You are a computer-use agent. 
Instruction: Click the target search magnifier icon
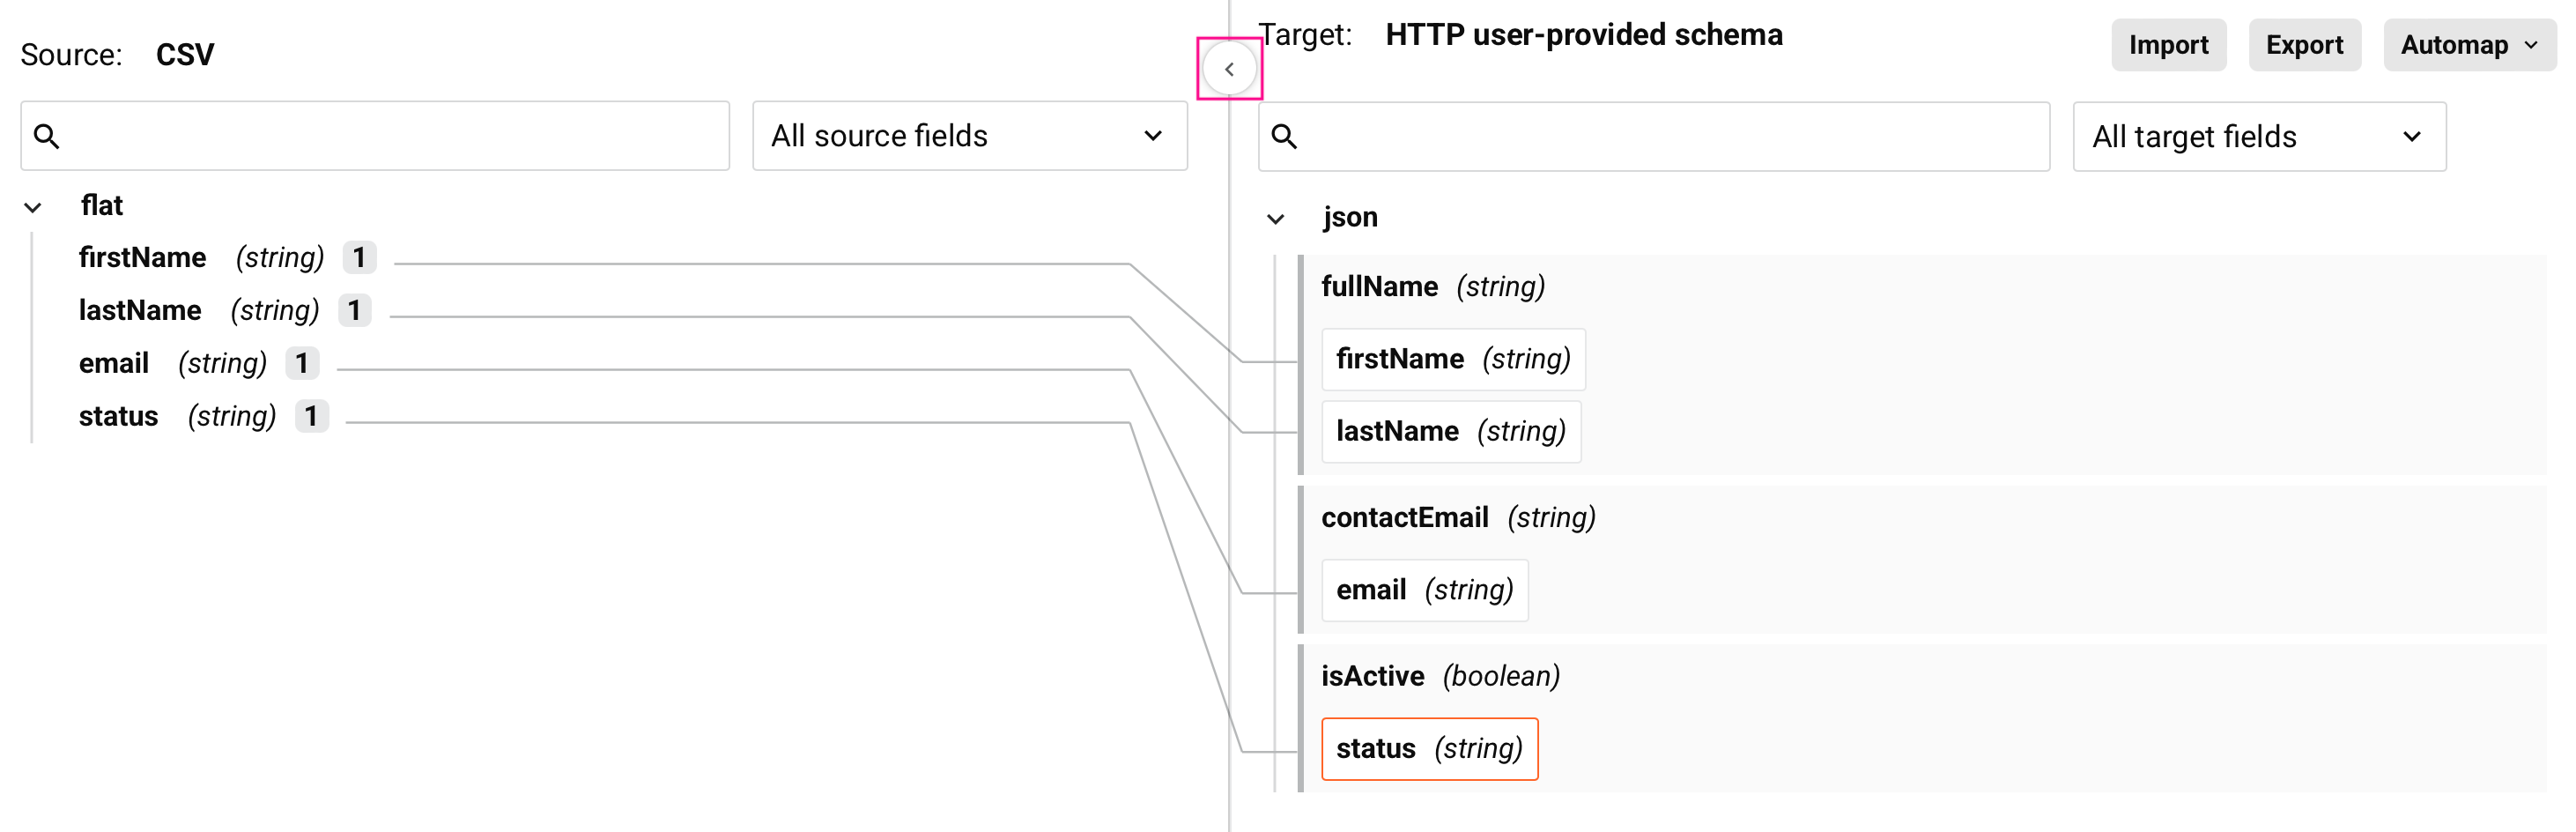click(x=1284, y=137)
